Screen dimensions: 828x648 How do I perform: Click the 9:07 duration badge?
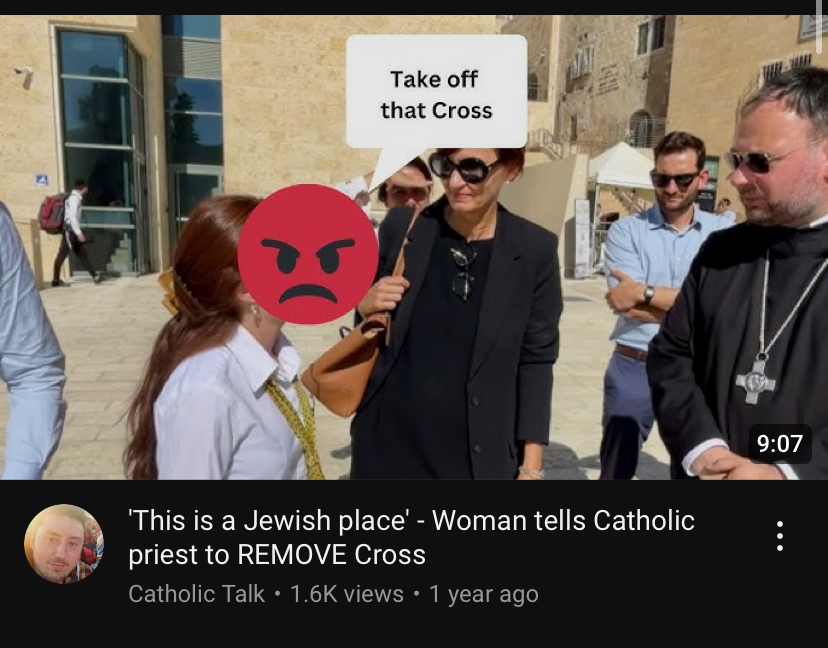tap(779, 444)
